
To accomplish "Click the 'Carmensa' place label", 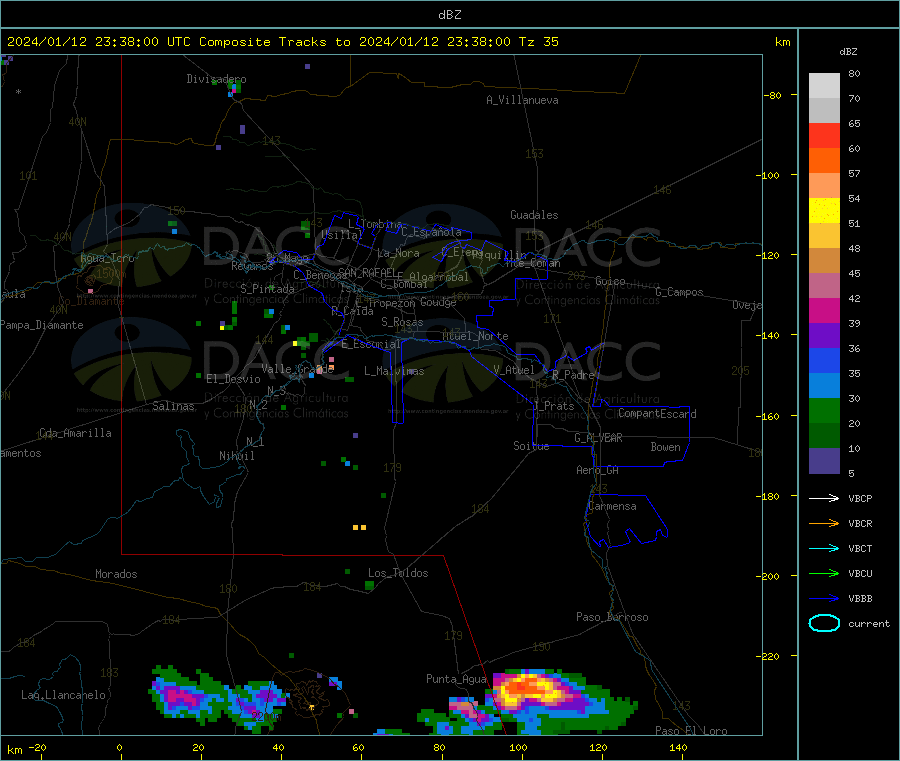I will 612,506.
